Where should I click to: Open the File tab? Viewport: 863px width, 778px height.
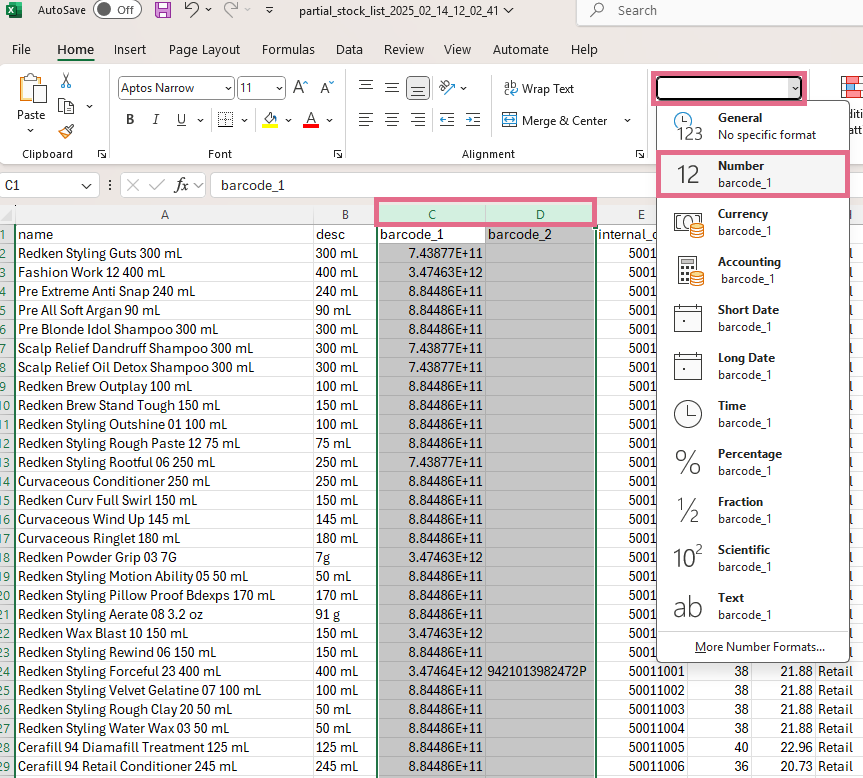[x=21, y=50]
